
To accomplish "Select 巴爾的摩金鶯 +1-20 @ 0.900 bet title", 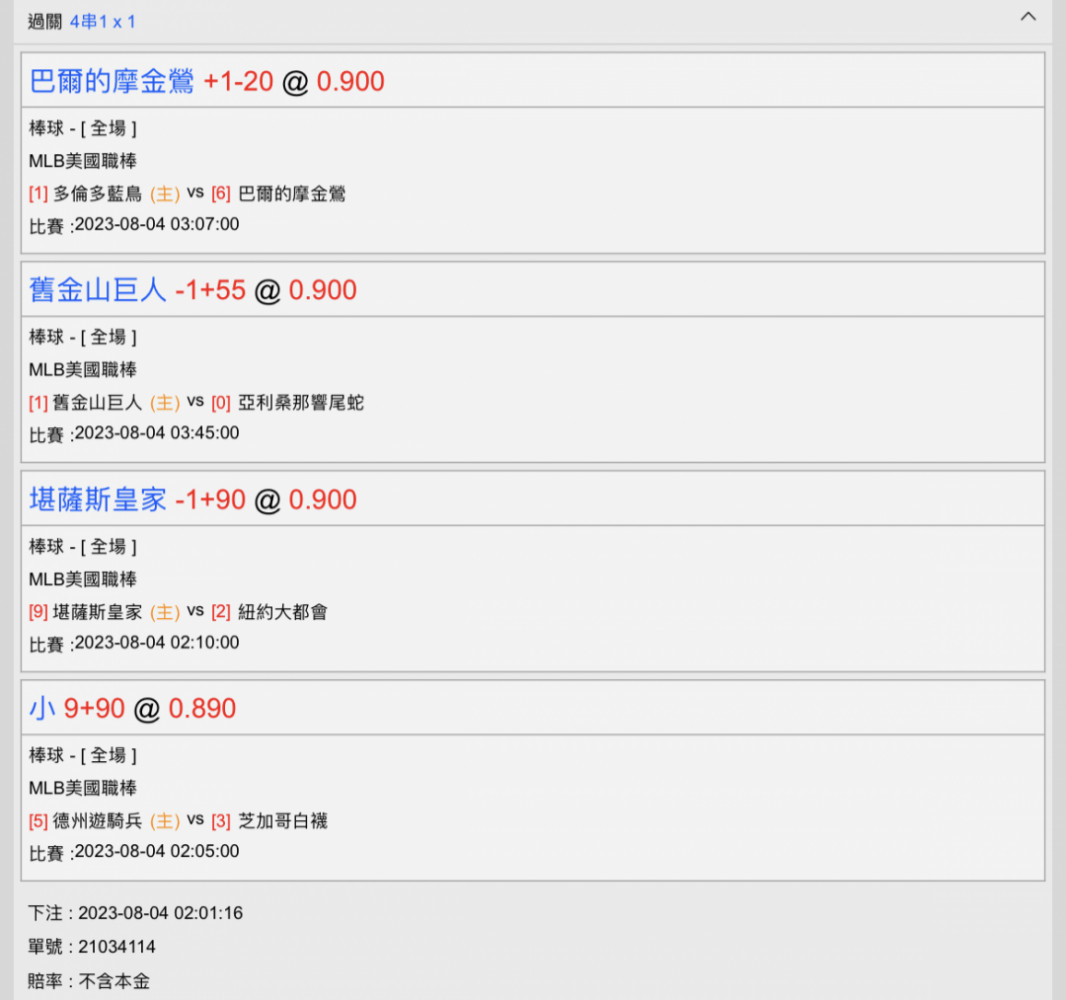I will 207,81.
